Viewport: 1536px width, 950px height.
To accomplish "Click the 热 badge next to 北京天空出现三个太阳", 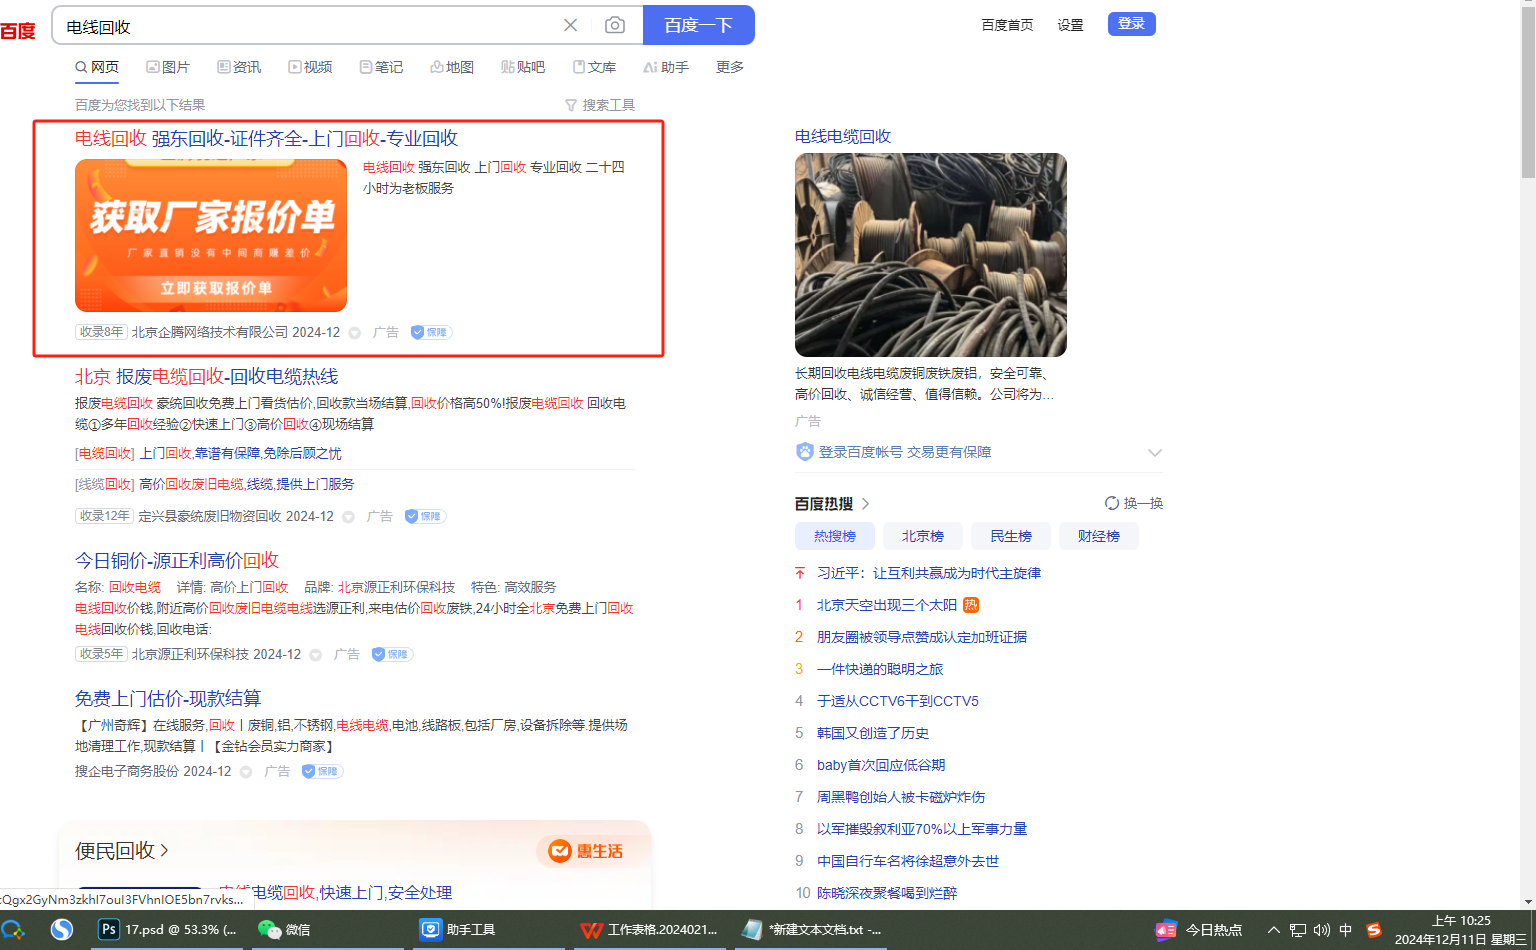I will (971, 605).
